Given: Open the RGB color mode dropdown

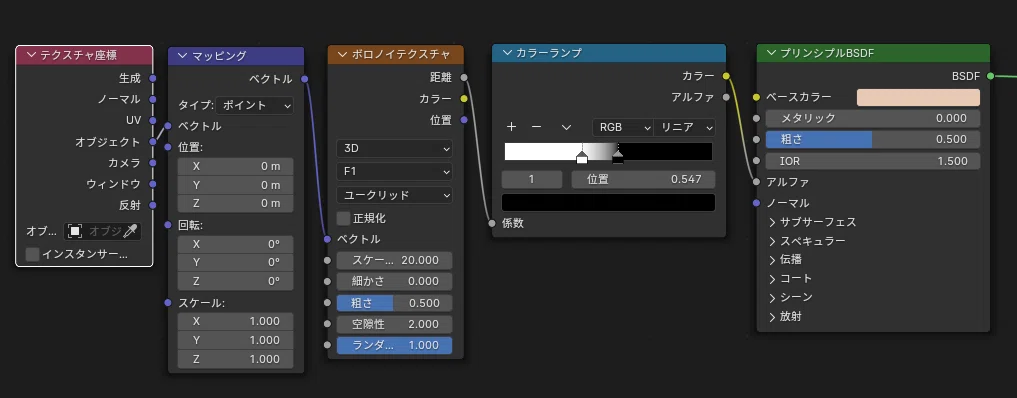Looking at the screenshot, I should point(623,128).
